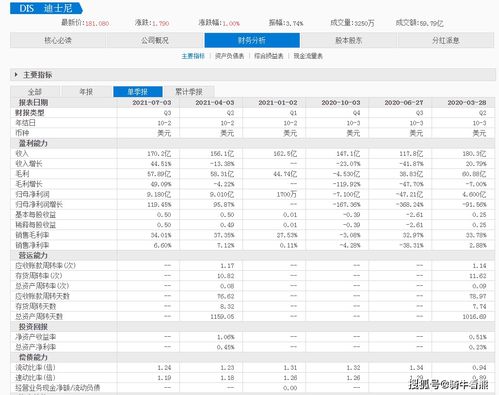Click the 币种 row label

22,133
